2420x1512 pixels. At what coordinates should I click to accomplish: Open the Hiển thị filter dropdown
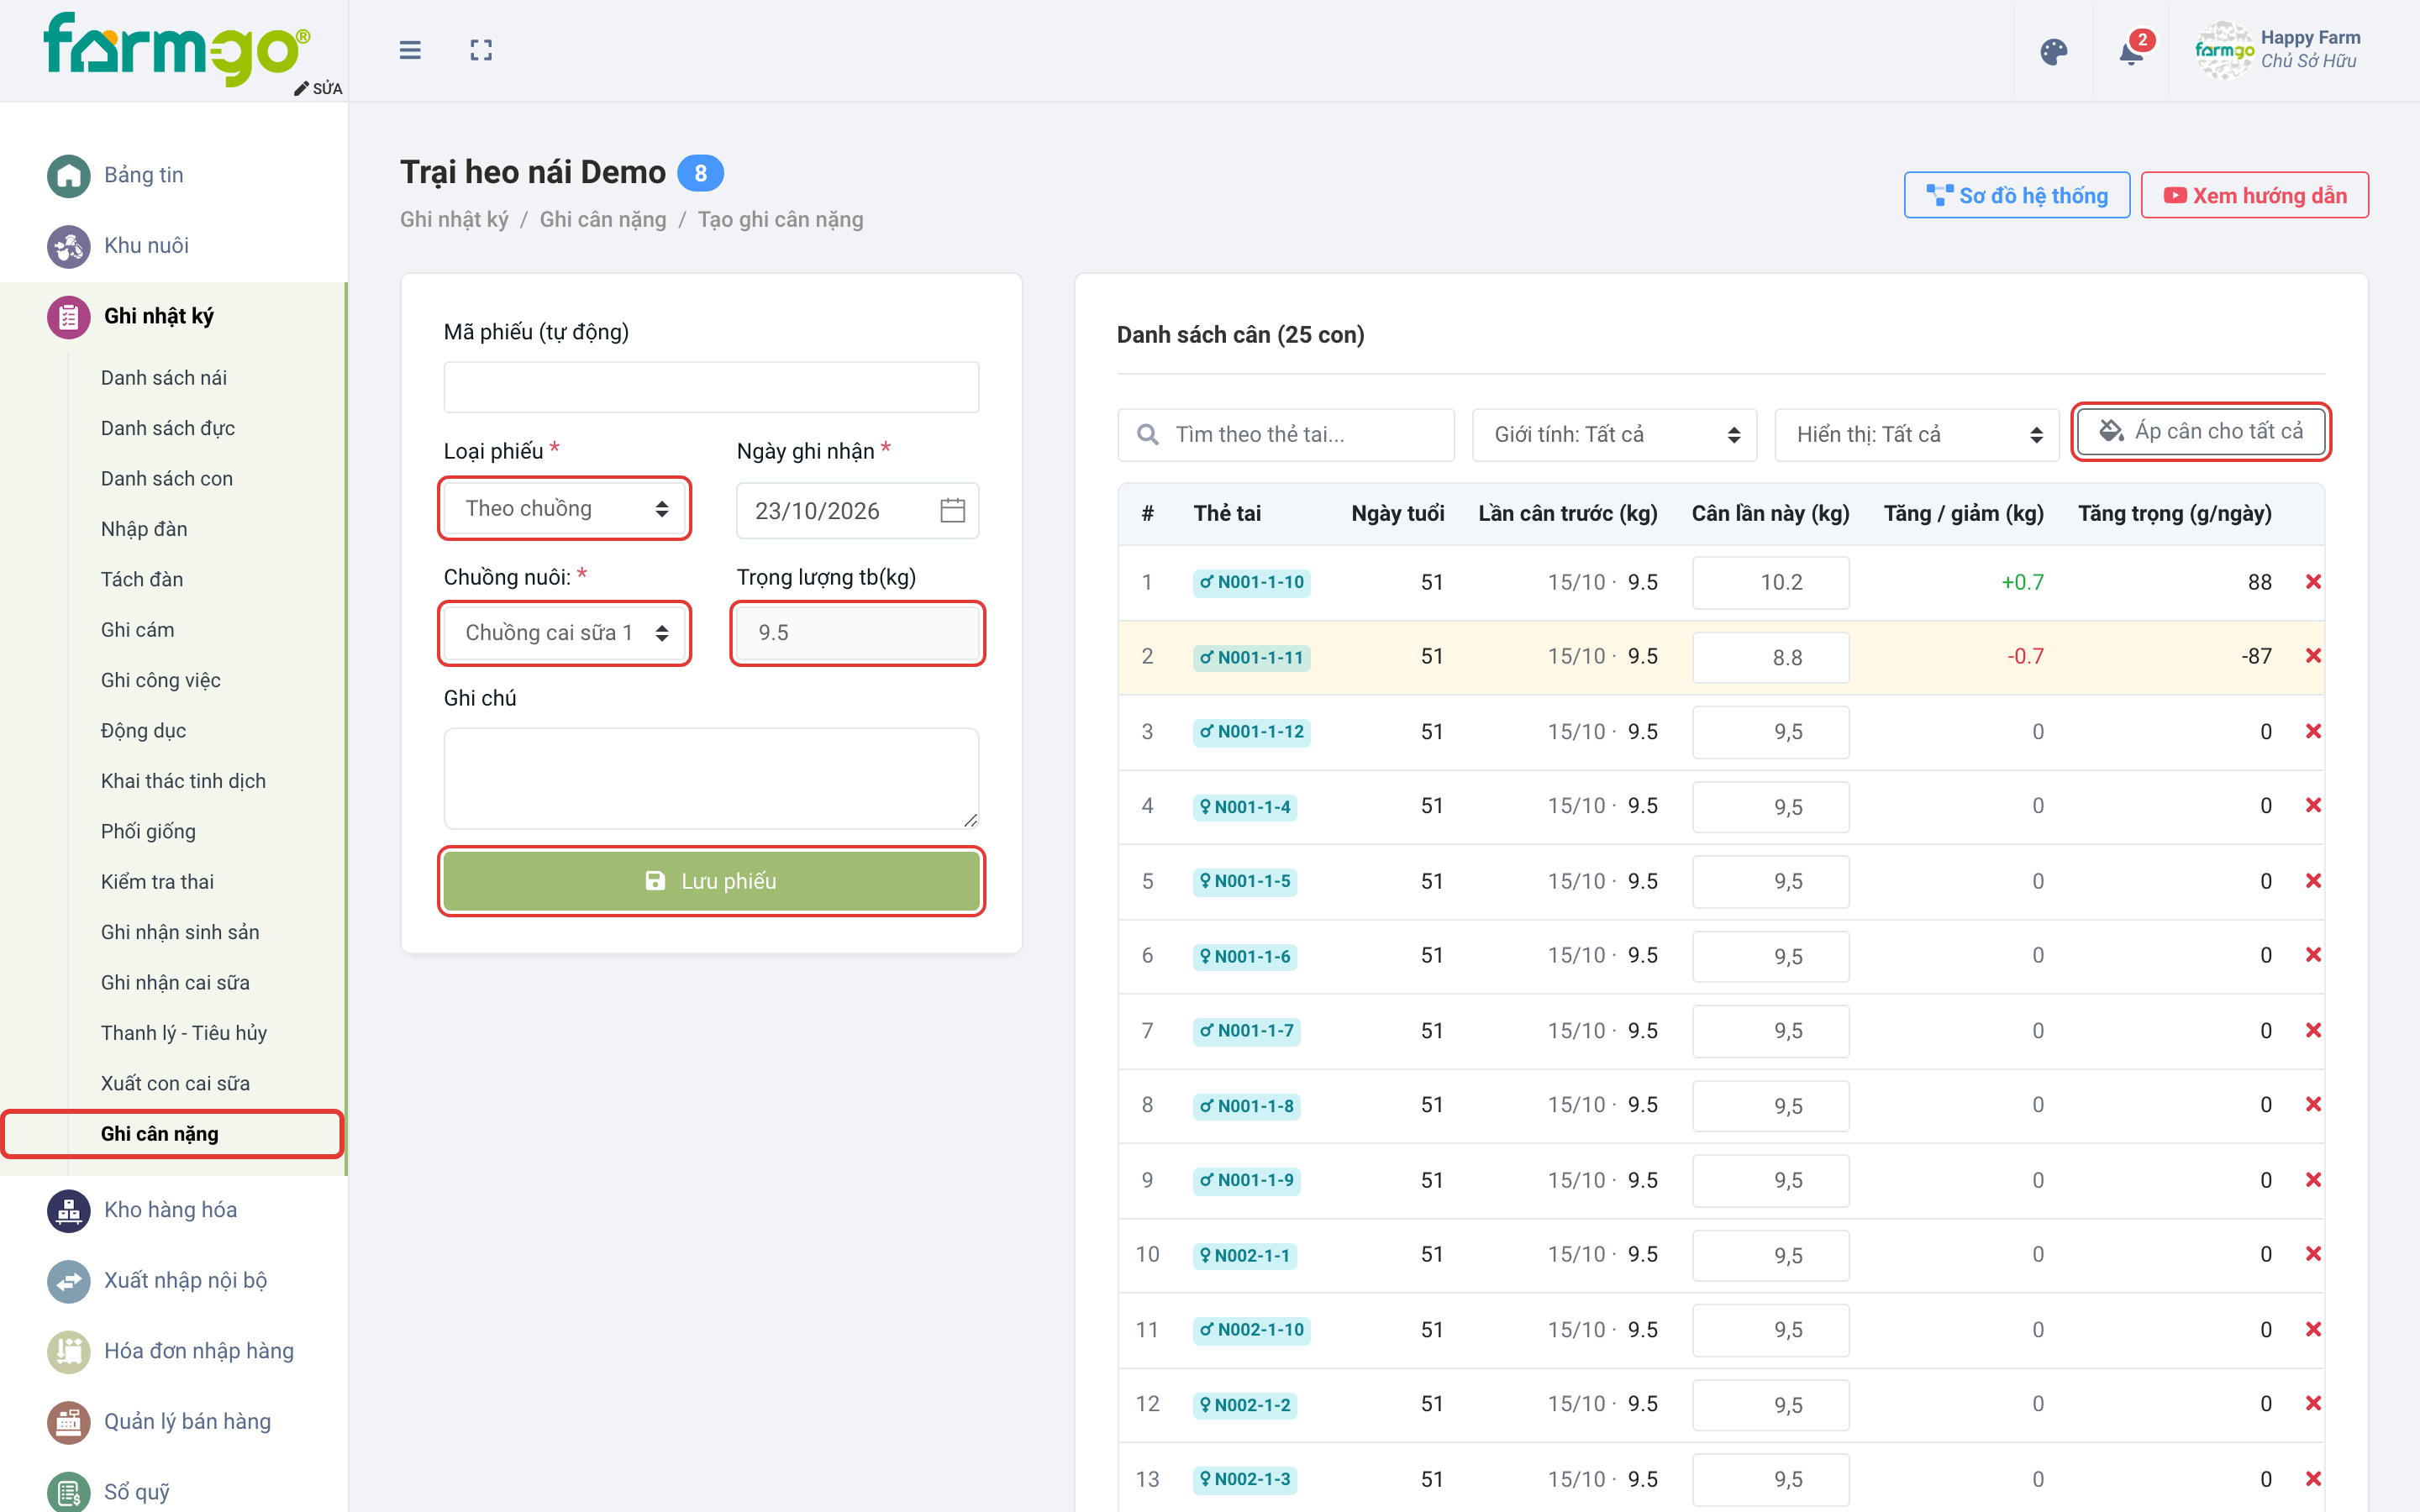click(x=1916, y=435)
